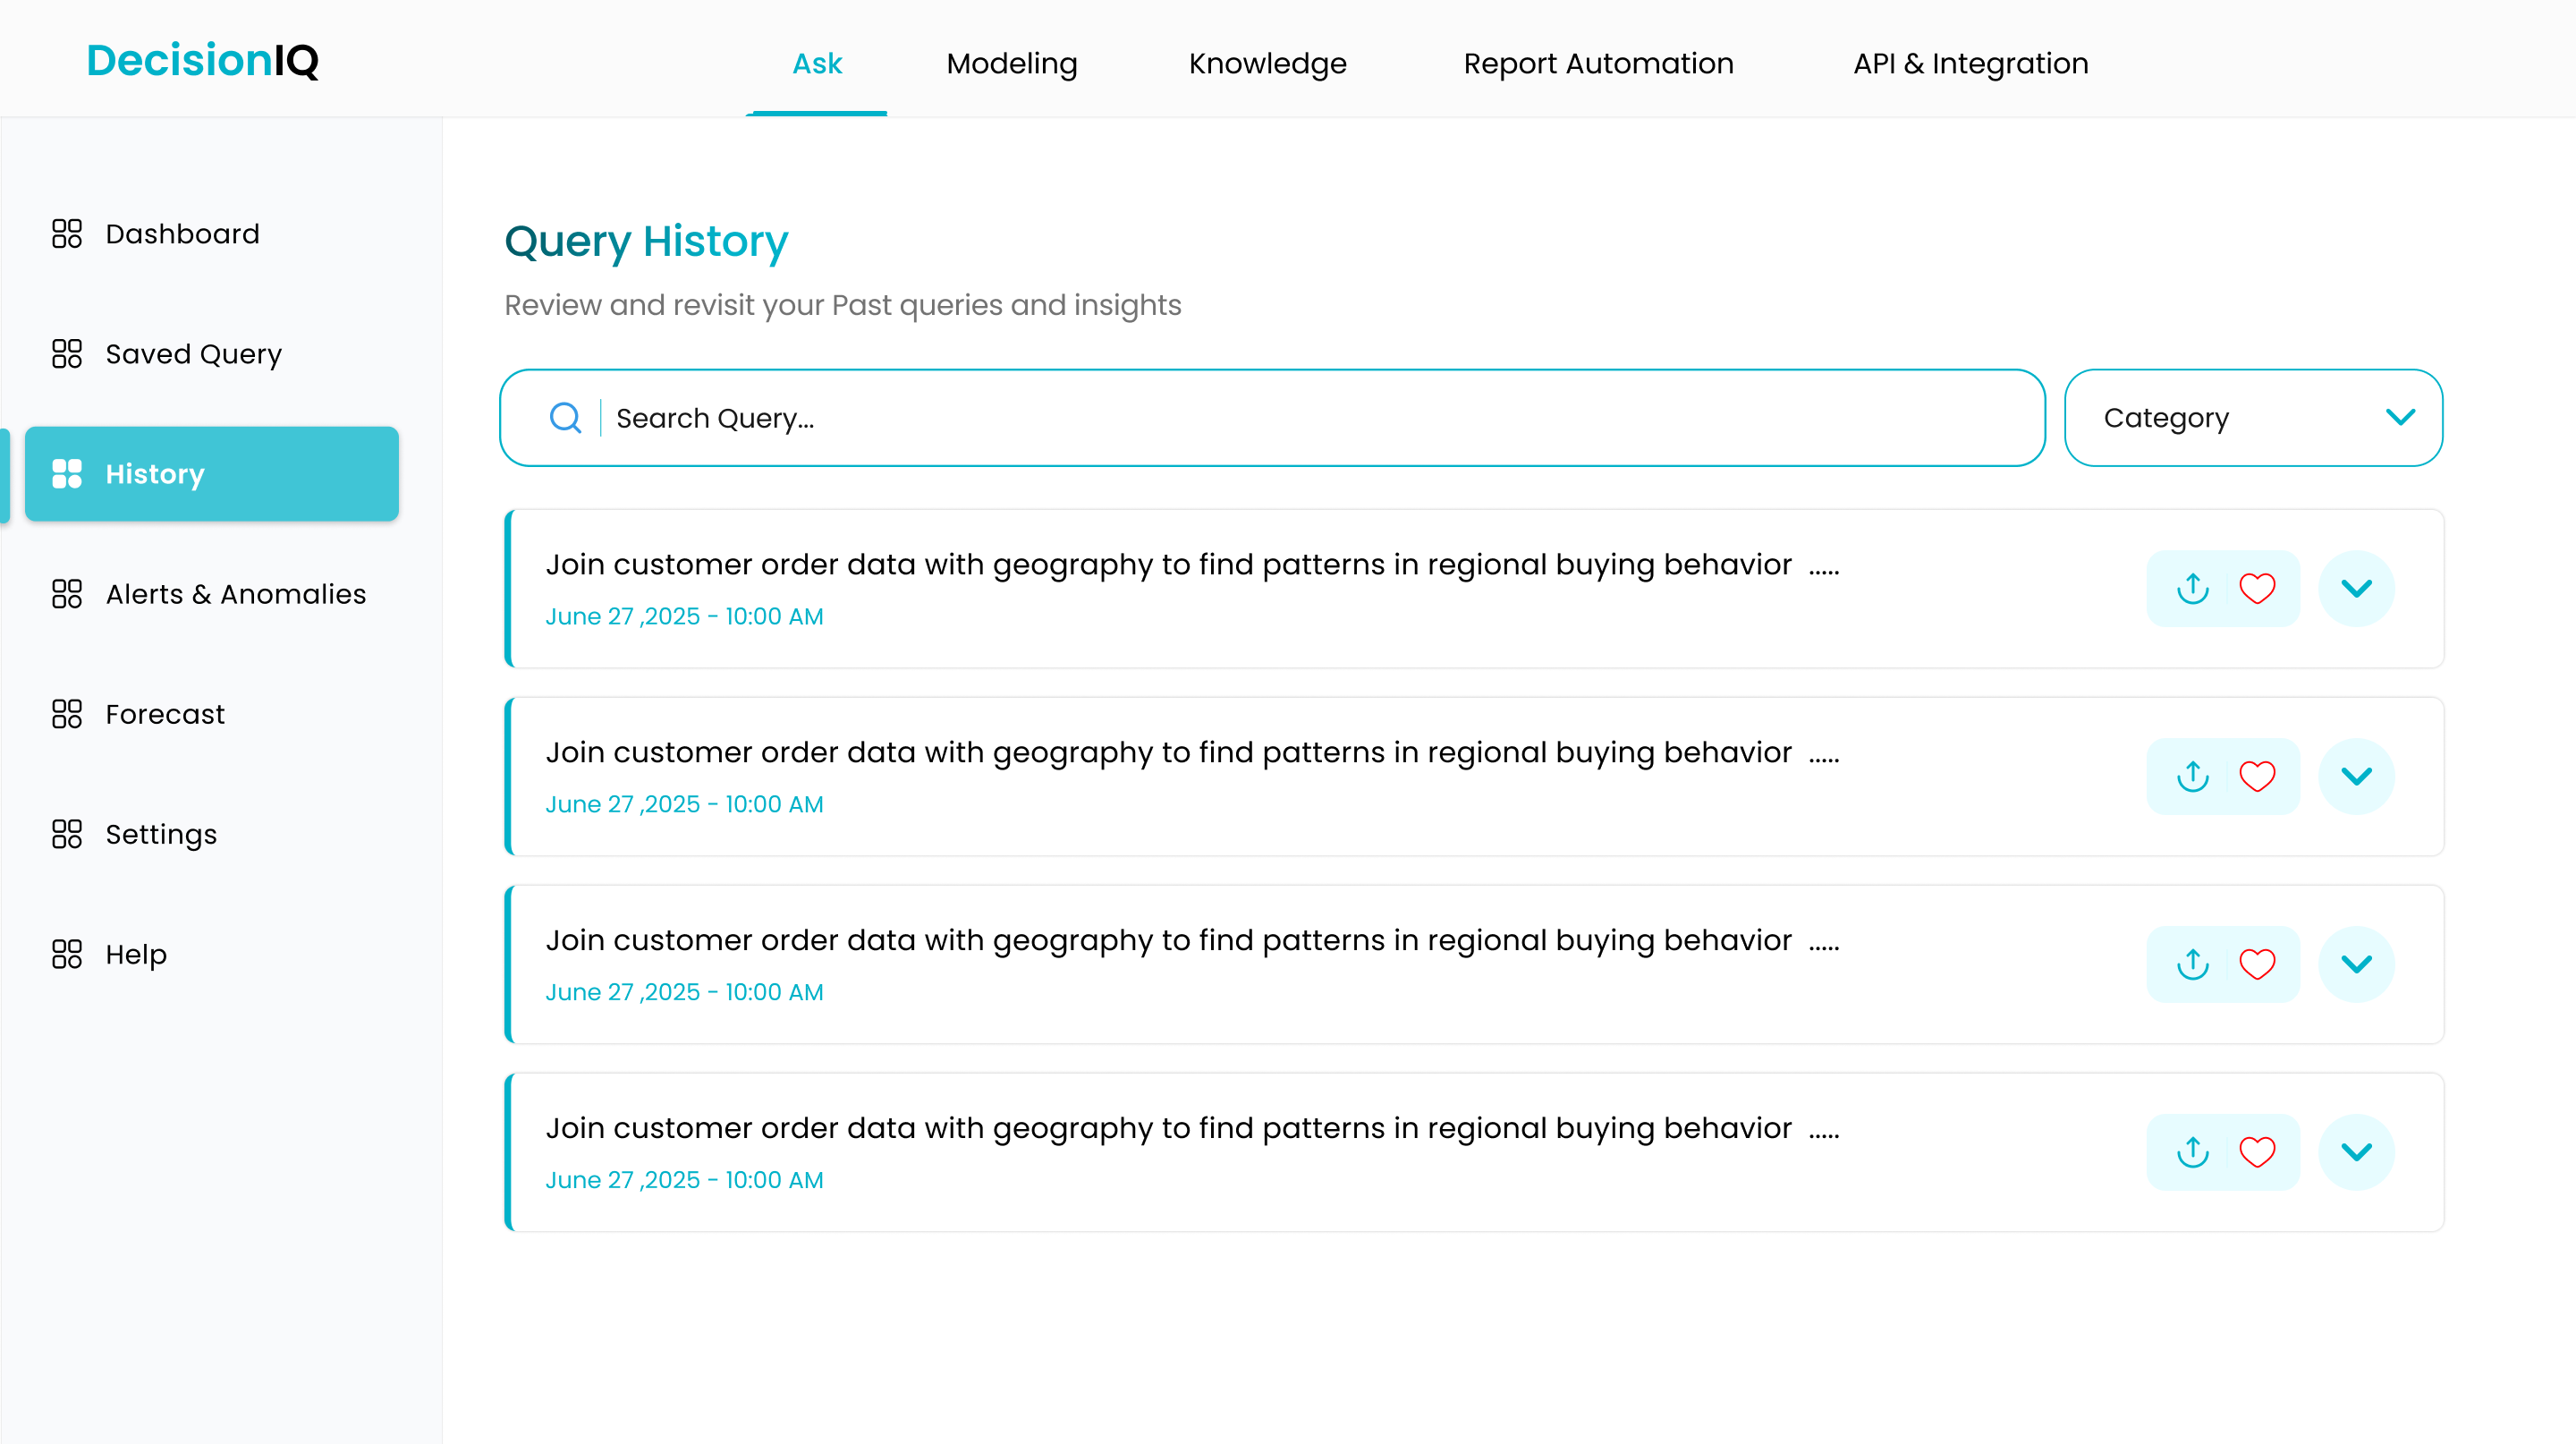Expand the last query entry using its chevron
2576x1444 pixels.
(x=2356, y=1152)
